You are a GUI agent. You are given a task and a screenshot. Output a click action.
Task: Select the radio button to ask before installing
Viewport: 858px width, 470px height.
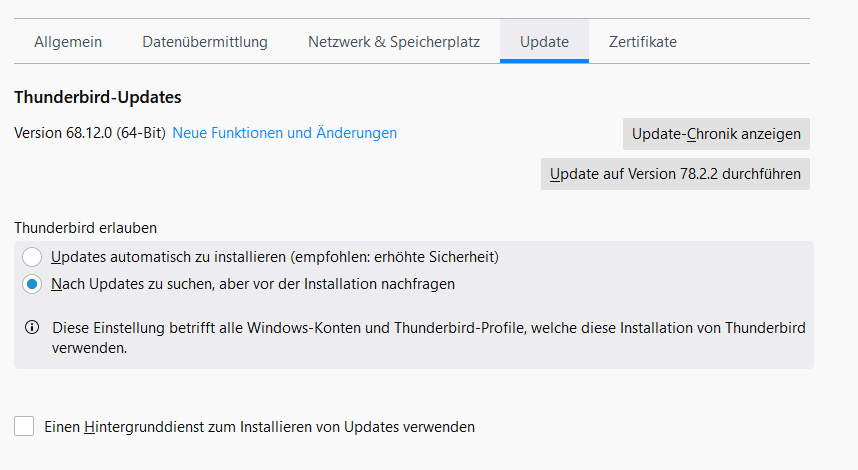click(32, 284)
